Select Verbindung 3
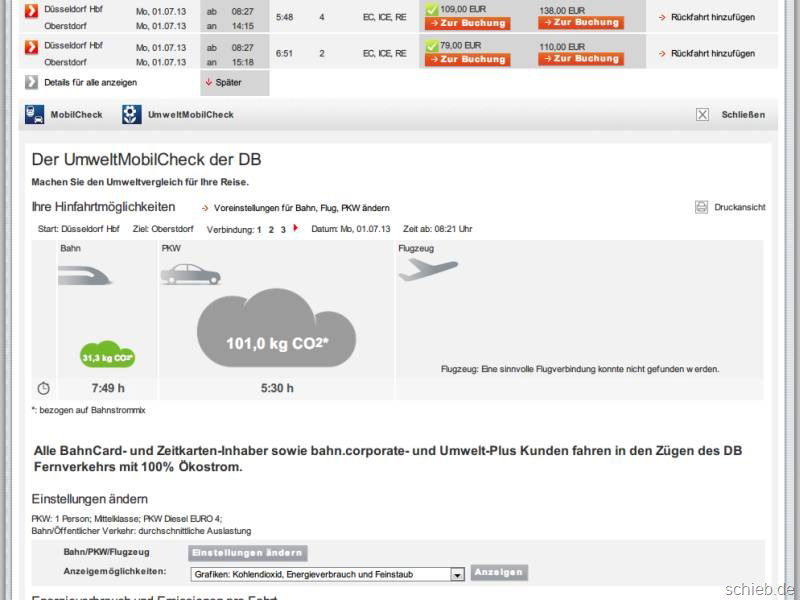Screen dimensions: 800x600 coord(283,230)
